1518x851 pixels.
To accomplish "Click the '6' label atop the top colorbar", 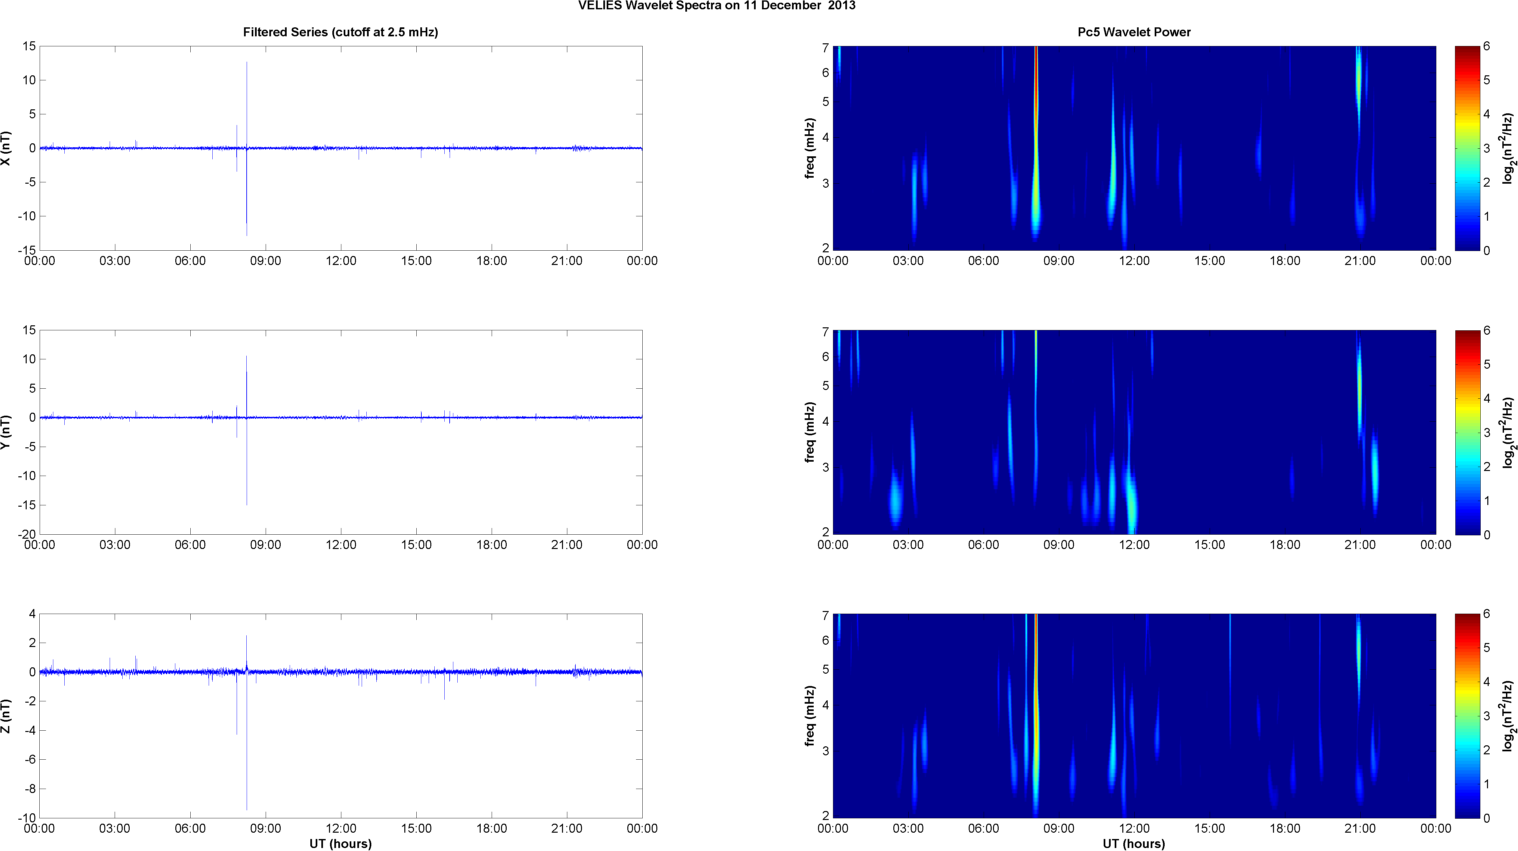I will coord(1487,46).
